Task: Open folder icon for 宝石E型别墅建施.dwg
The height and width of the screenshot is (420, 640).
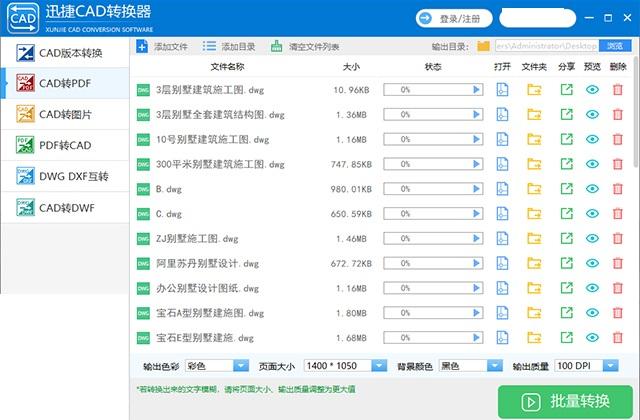Action: [x=534, y=338]
